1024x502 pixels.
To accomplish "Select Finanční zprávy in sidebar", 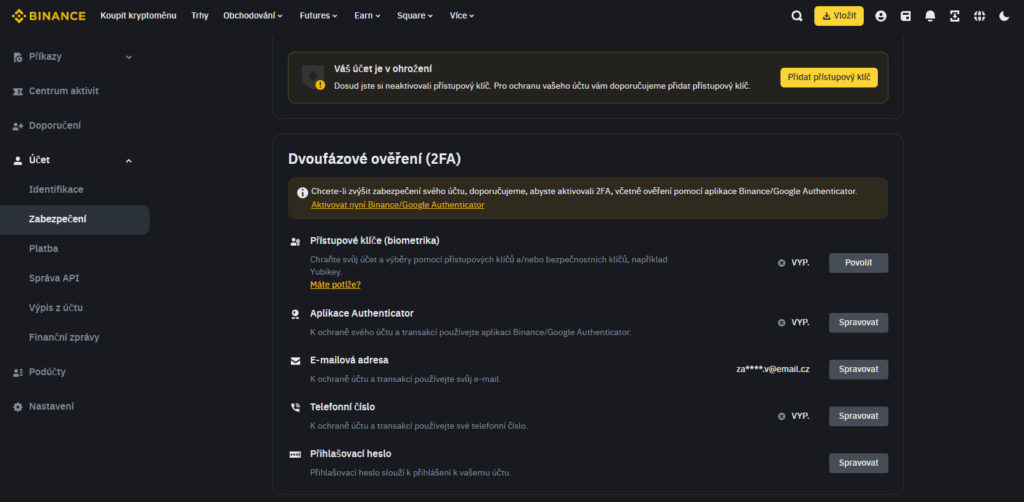I will click(64, 337).
